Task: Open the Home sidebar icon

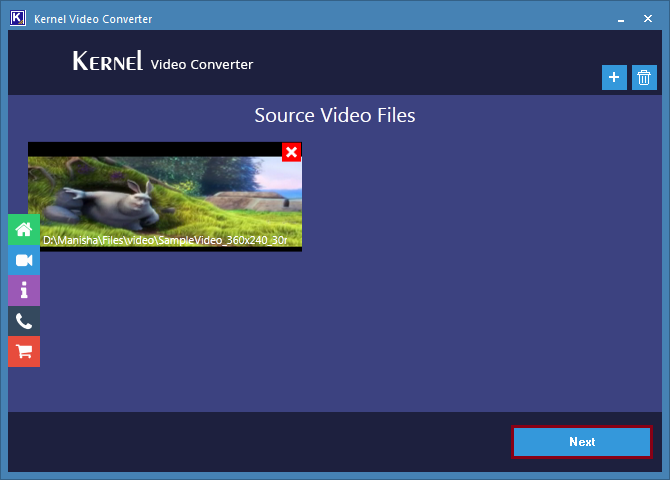Action: [x=24, y=230]
